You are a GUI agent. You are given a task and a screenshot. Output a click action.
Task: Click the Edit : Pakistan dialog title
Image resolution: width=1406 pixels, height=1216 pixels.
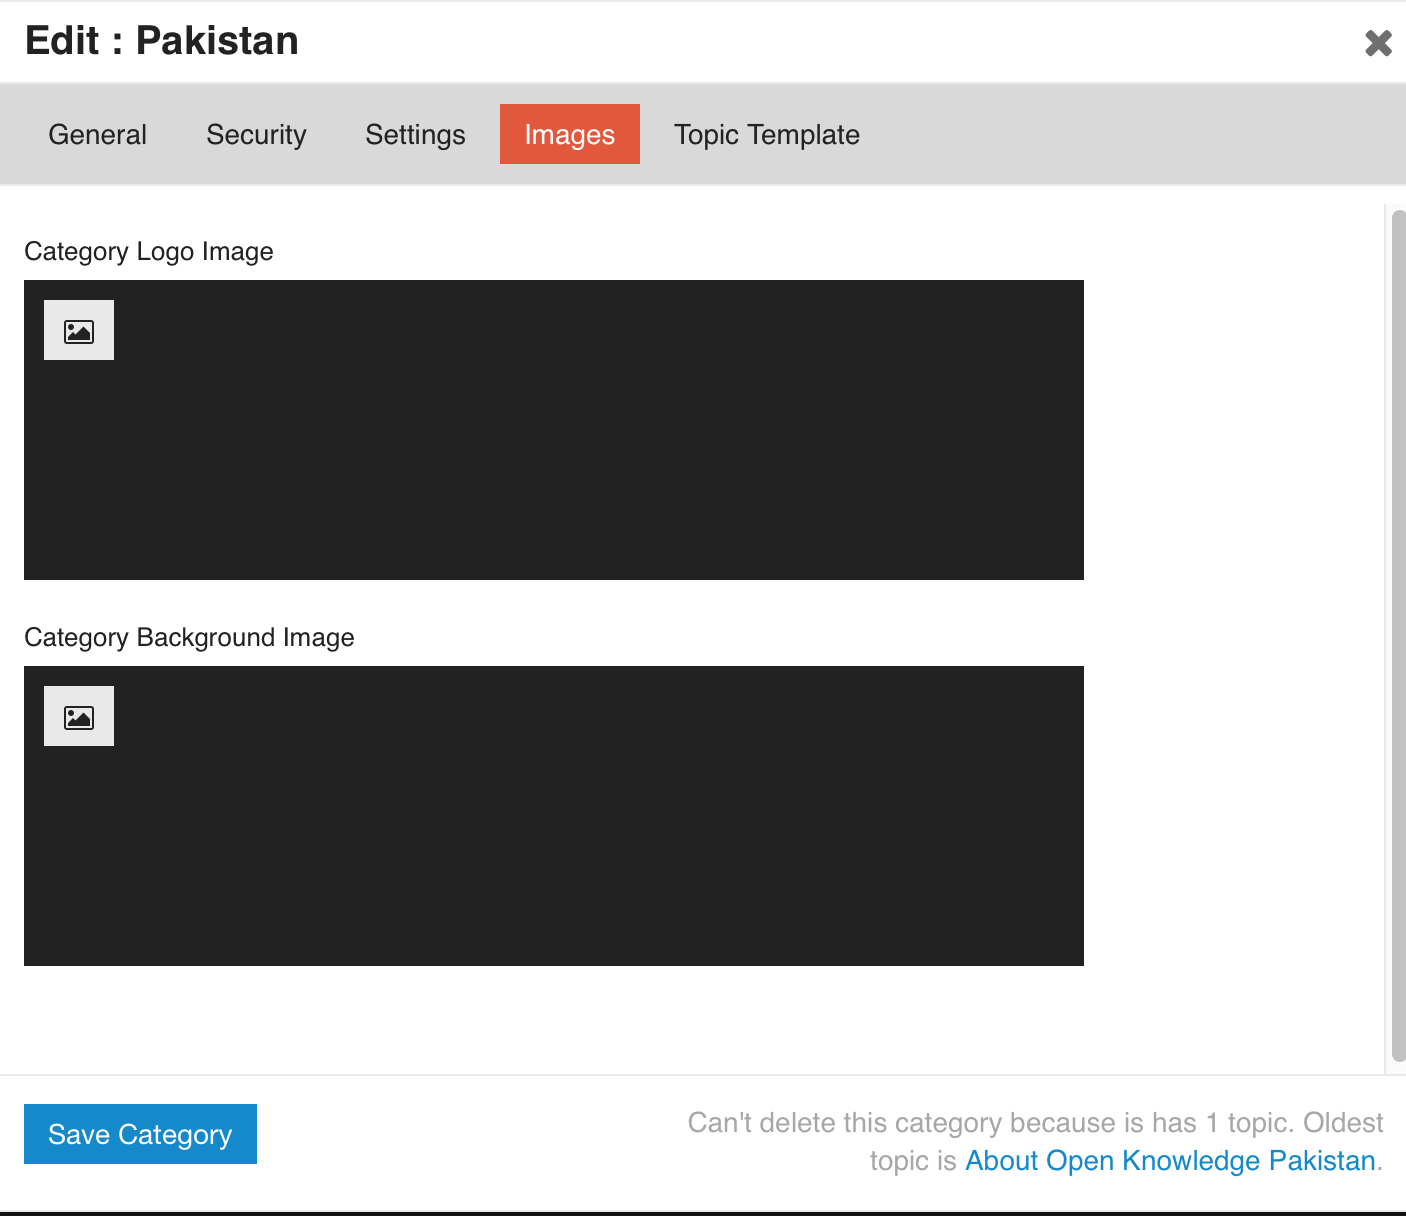pos(162,41)
